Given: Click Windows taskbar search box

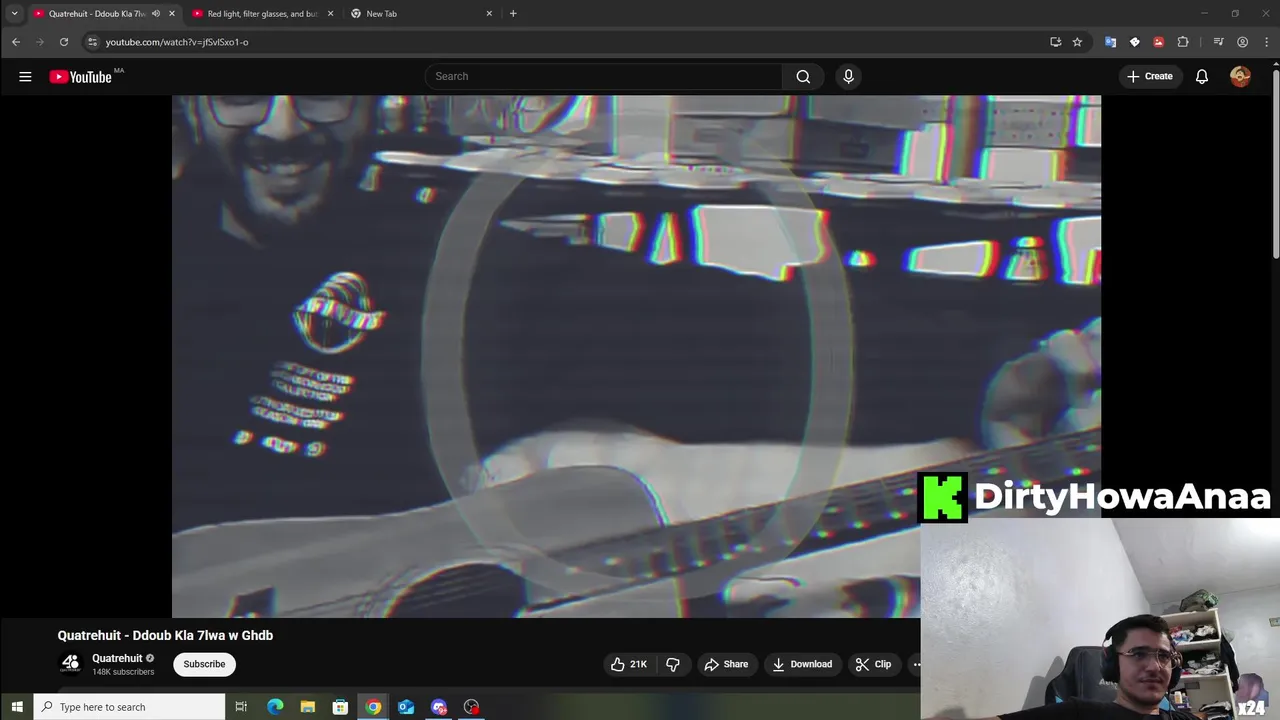Looking at the screenshot, I should point(130,707).
